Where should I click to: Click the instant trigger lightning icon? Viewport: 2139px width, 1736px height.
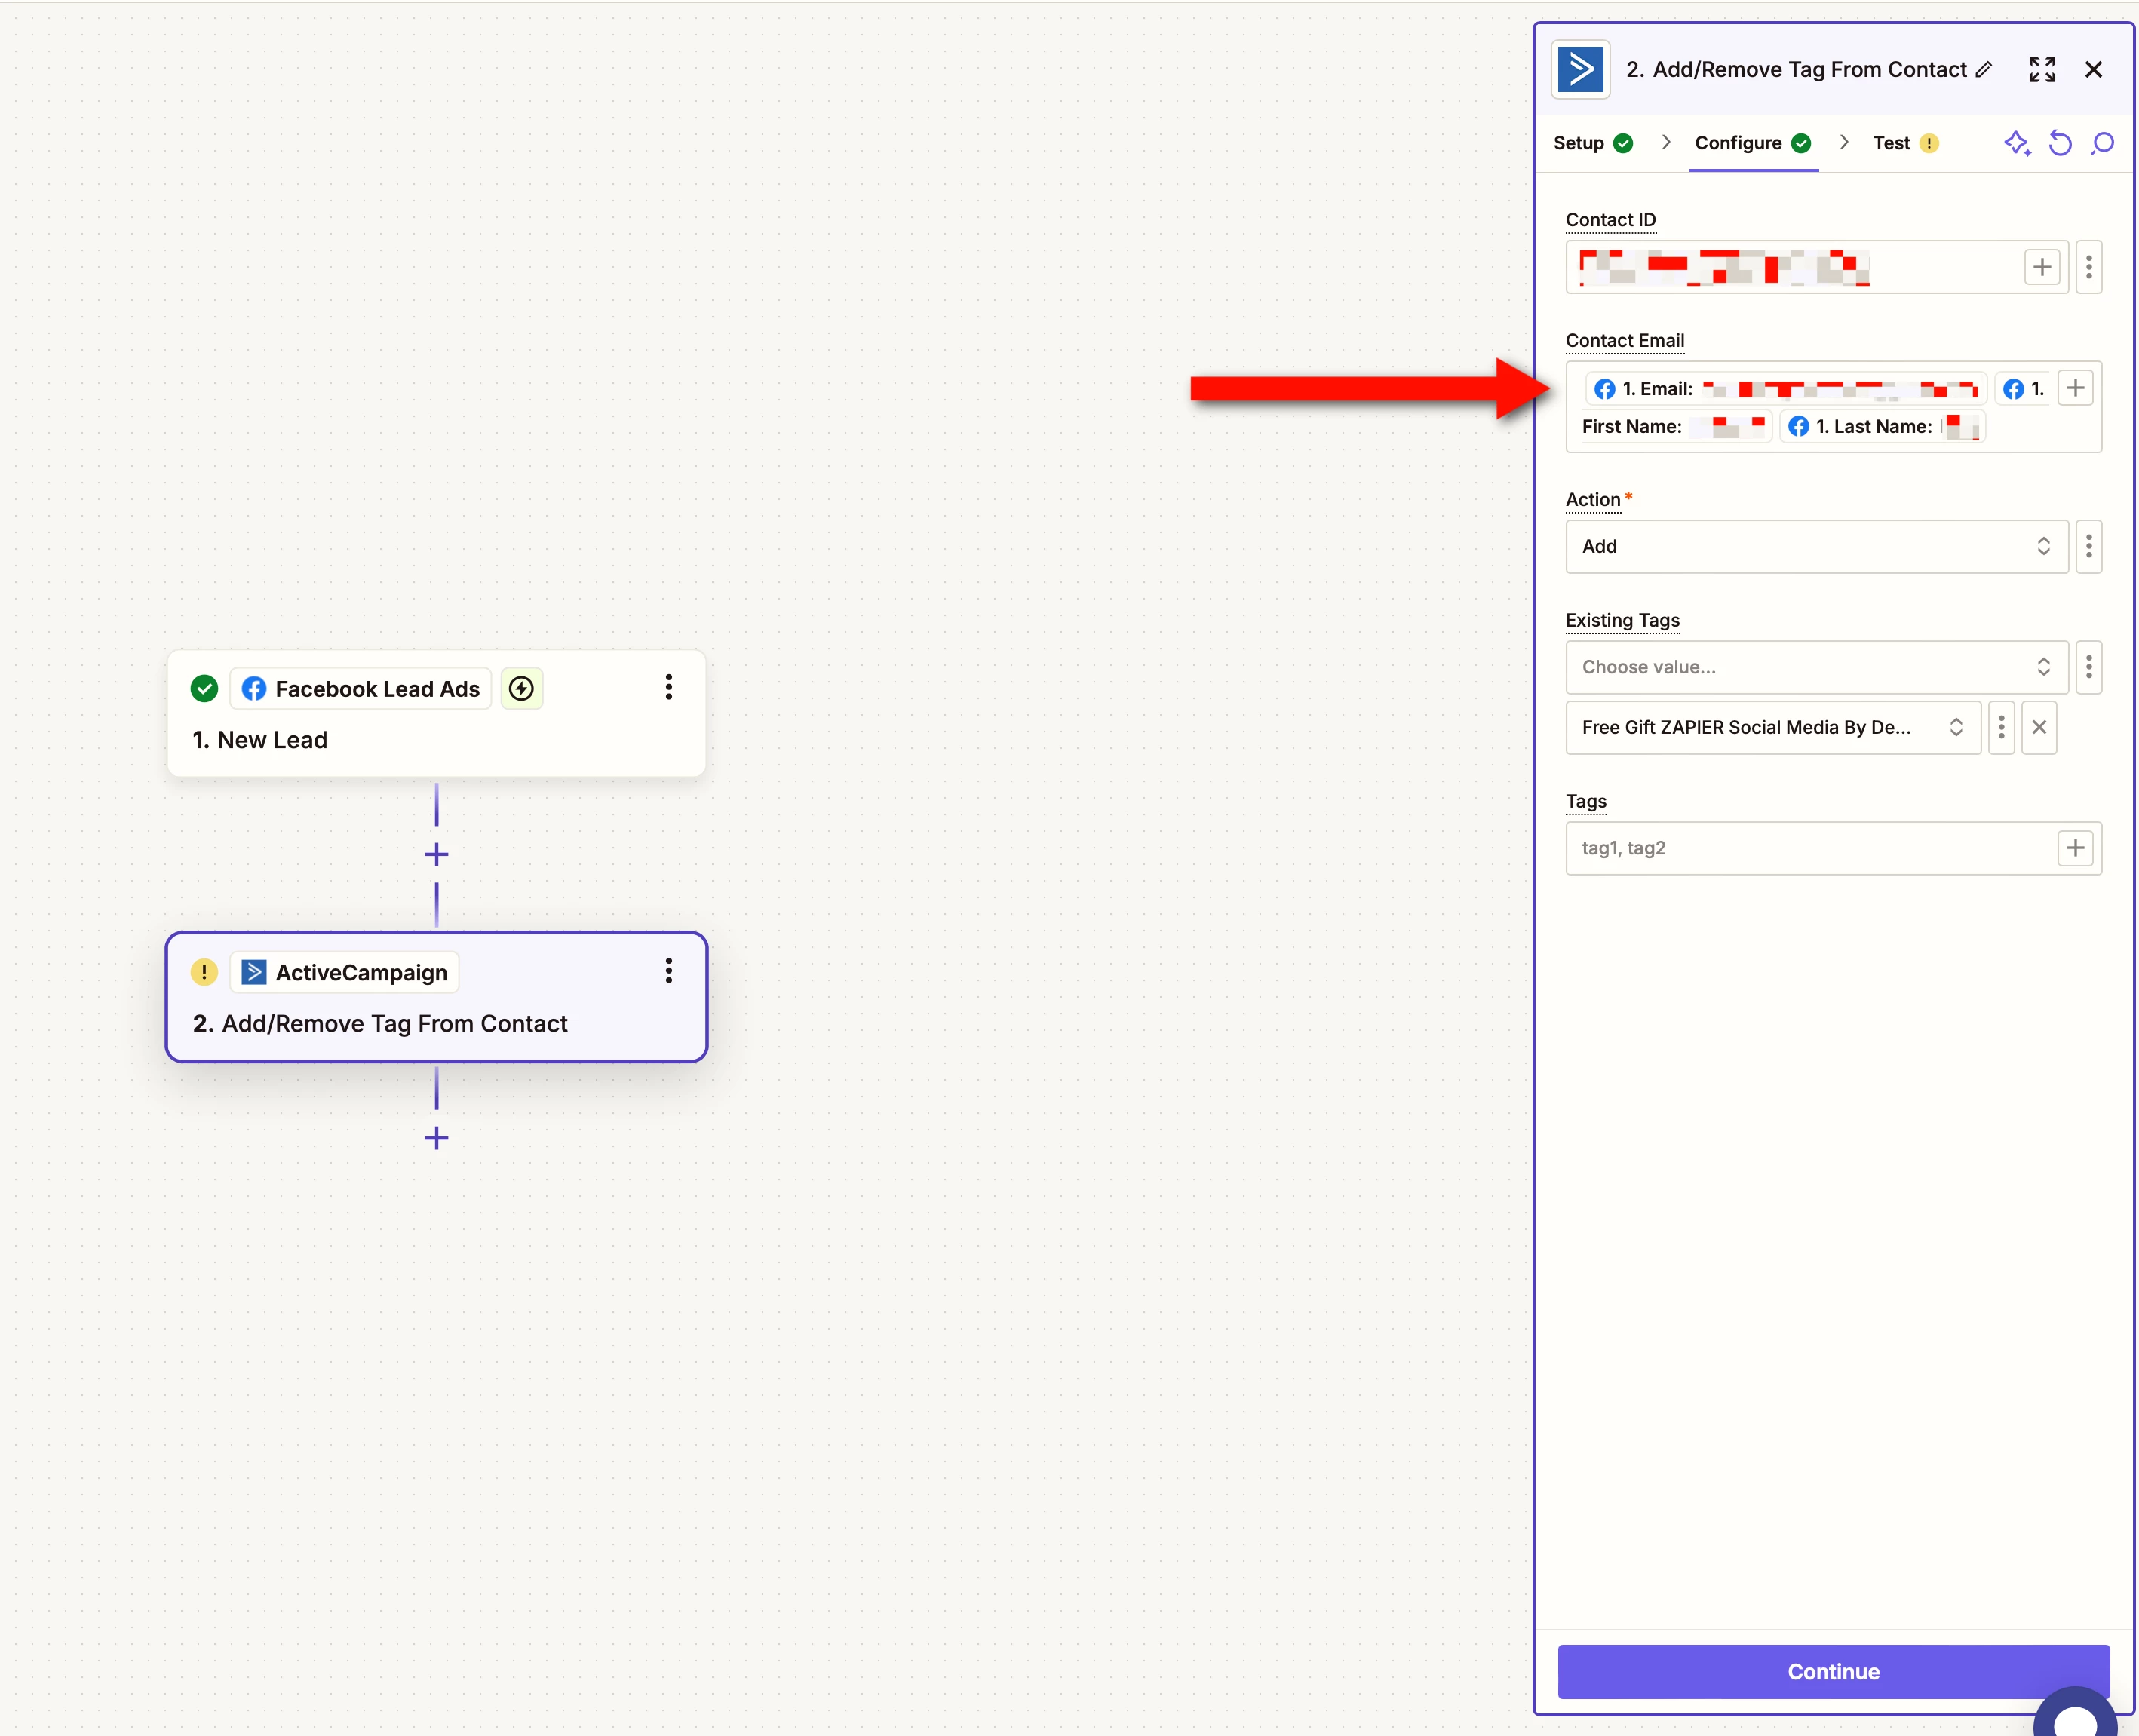(521, 688)
